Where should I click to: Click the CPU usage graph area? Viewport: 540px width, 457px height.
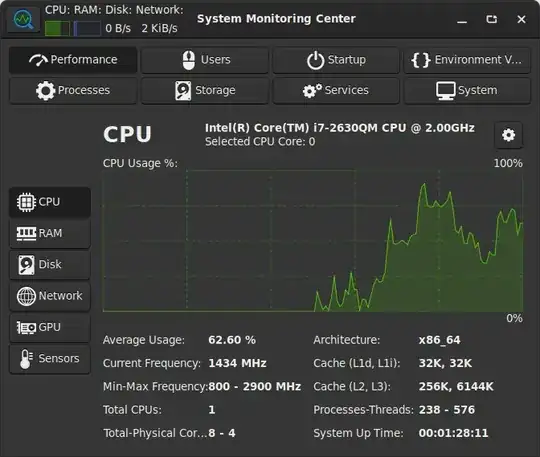tap(313, 241)
